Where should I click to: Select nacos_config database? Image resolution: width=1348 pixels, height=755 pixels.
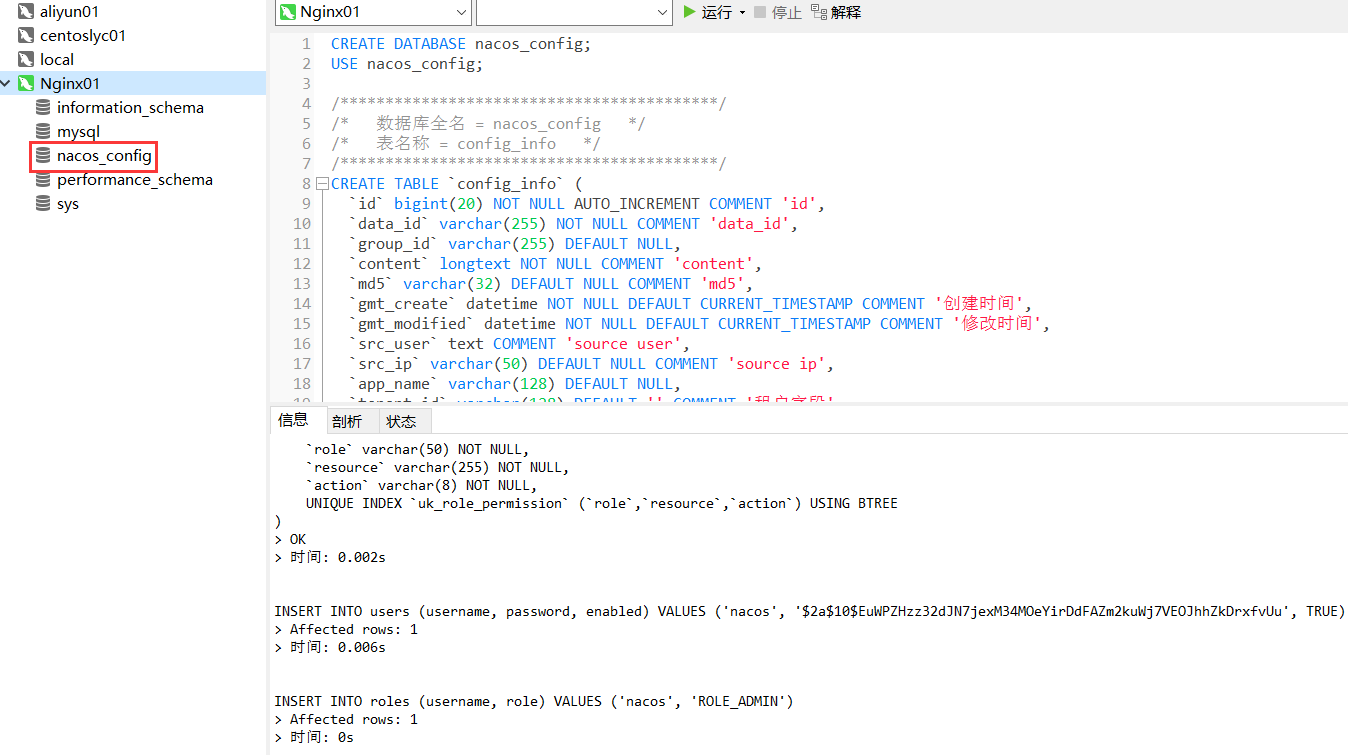click(x=104, y=156)
